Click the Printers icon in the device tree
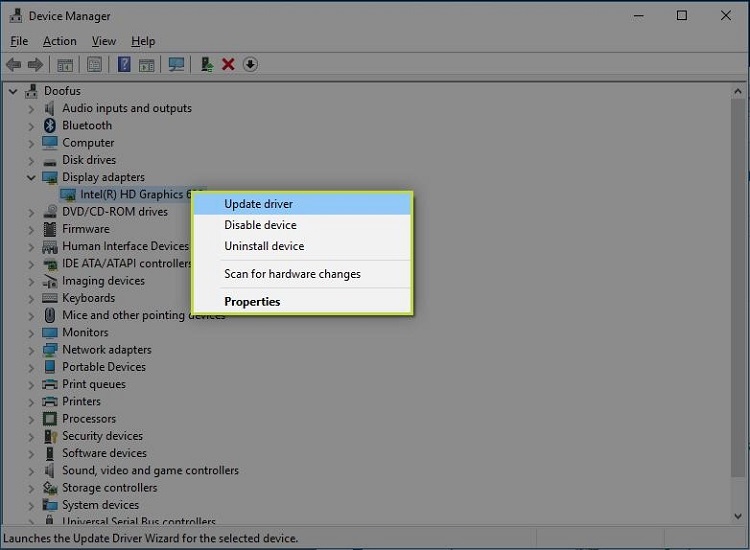Screen dimensions: 750x550 pos(50,401)
